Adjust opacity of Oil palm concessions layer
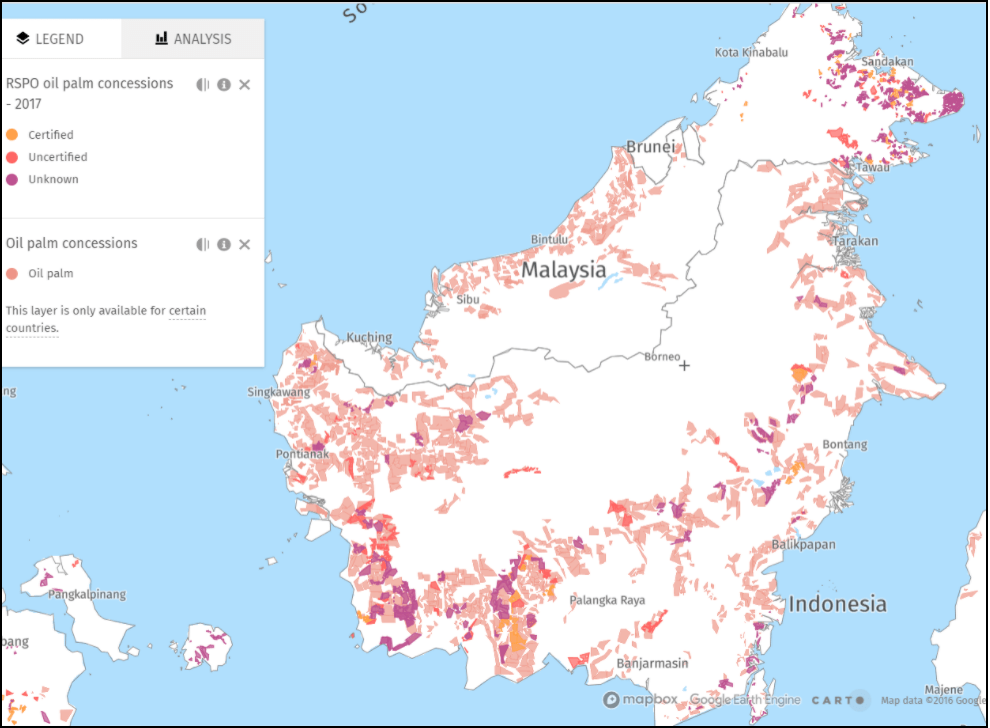Screen dimensions: 990x728 click(203, 244)
